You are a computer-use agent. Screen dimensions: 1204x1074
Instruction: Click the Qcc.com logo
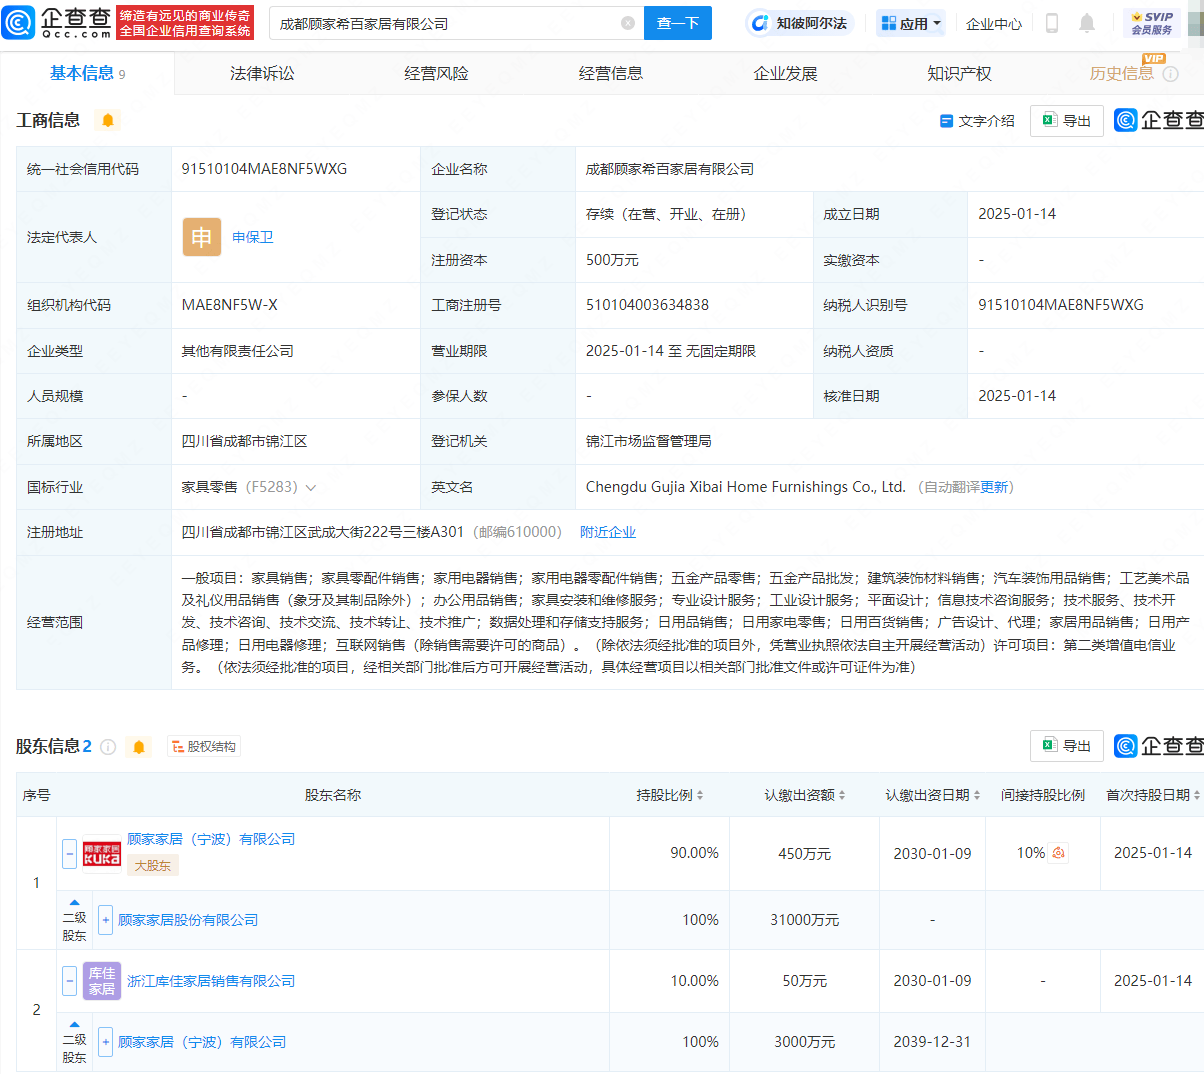point(58,23)
